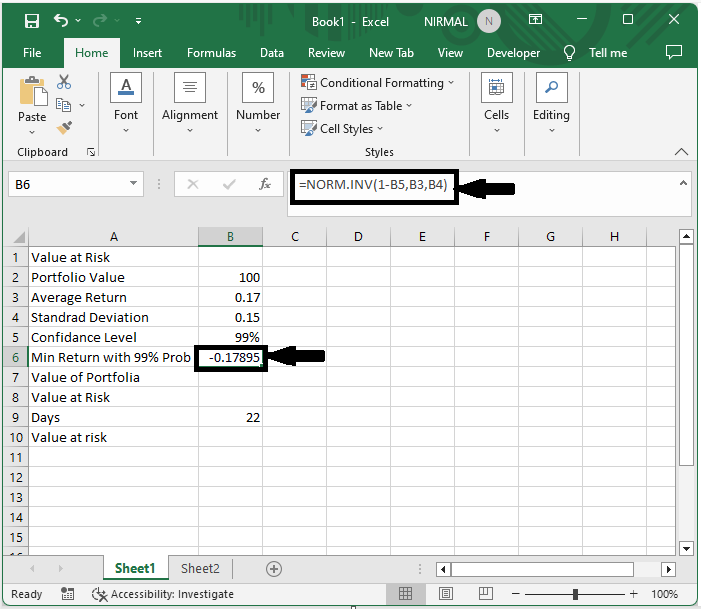The image size is (701, 609).
Task: Select row 6 header
Action: (x=16, y=357)
